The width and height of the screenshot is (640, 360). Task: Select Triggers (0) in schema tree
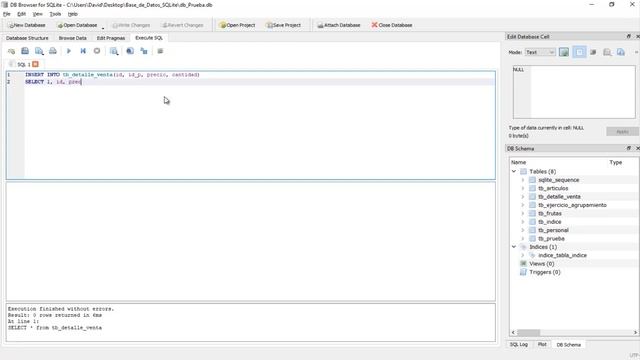544,272
